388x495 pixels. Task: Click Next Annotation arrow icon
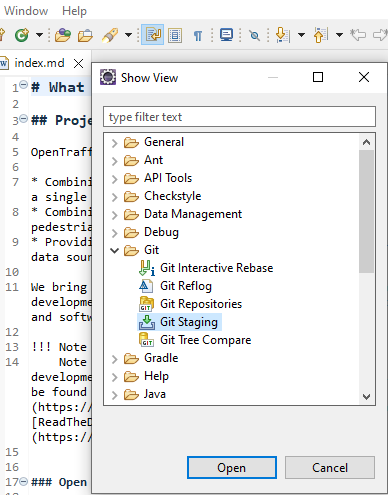tap(282, 35)
